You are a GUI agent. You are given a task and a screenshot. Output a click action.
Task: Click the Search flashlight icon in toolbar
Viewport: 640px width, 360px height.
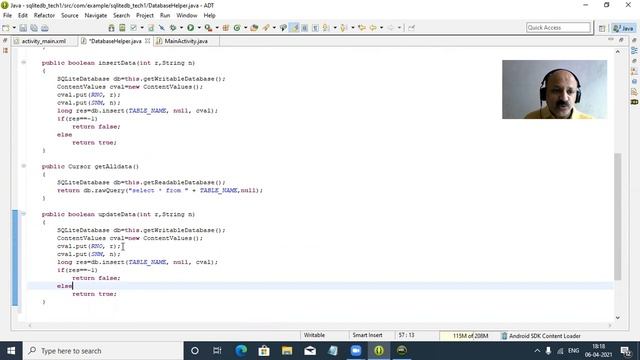pos(266,28)
